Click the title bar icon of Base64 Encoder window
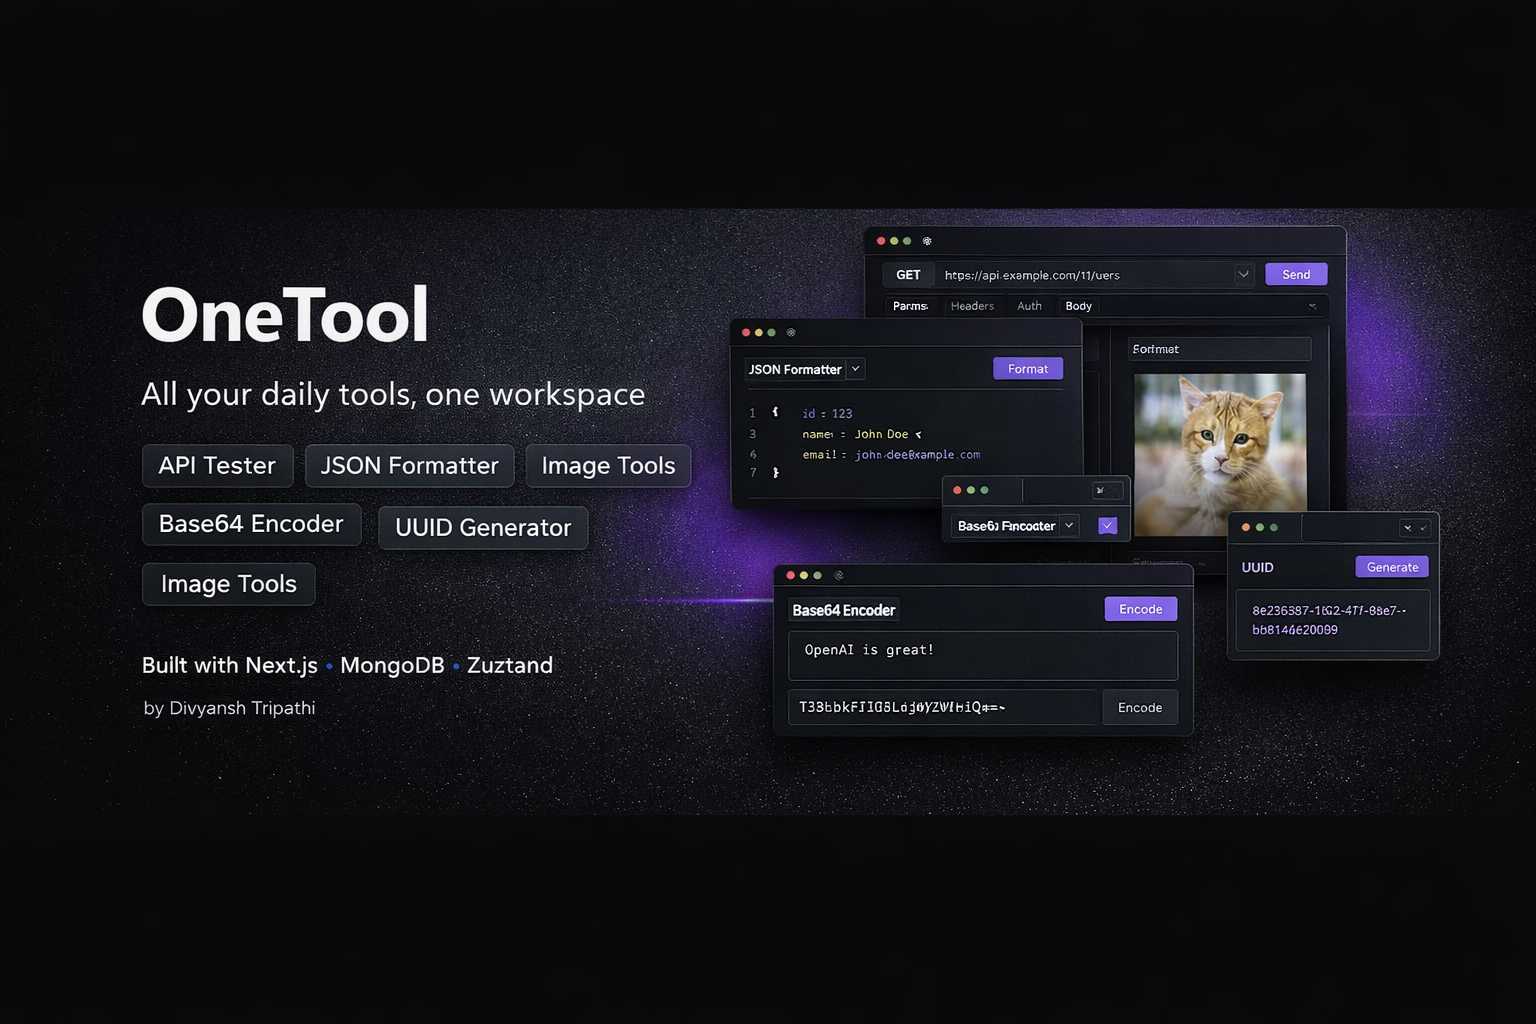 click(839, 575)
